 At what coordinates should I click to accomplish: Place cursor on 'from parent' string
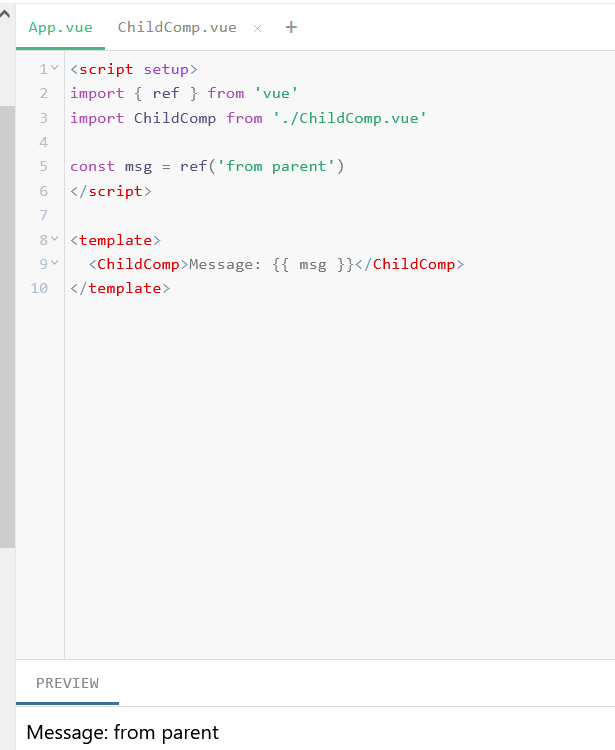click(276, 166)
